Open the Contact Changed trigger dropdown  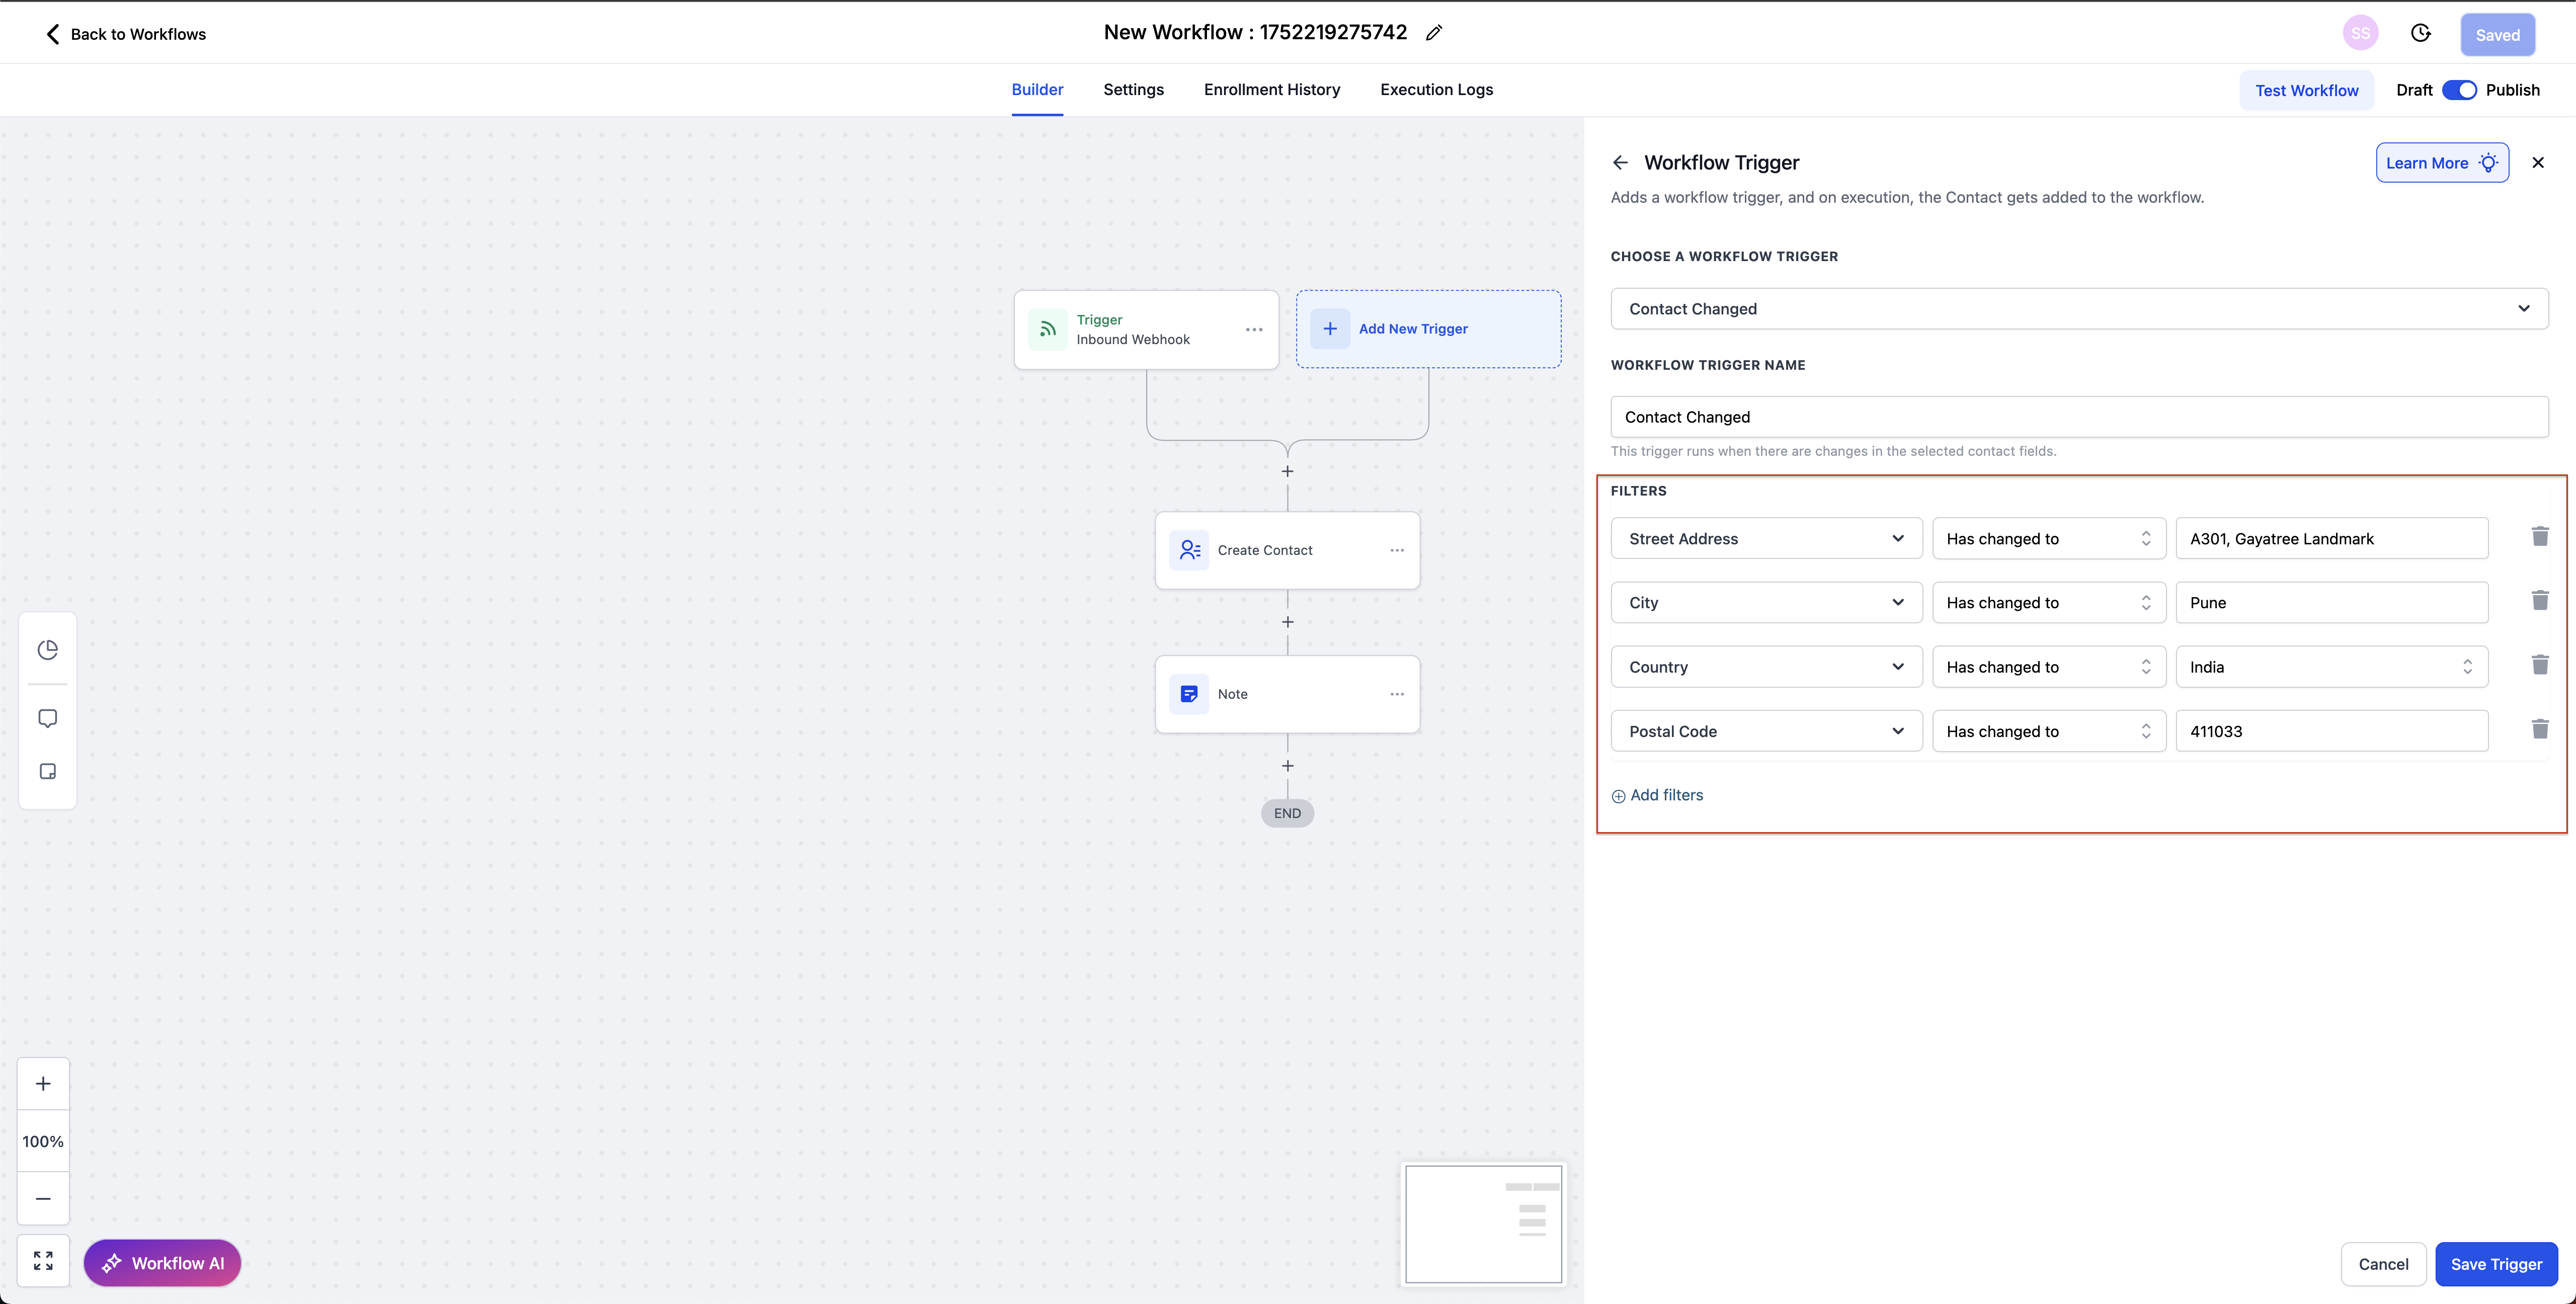tap(2079, 309)
